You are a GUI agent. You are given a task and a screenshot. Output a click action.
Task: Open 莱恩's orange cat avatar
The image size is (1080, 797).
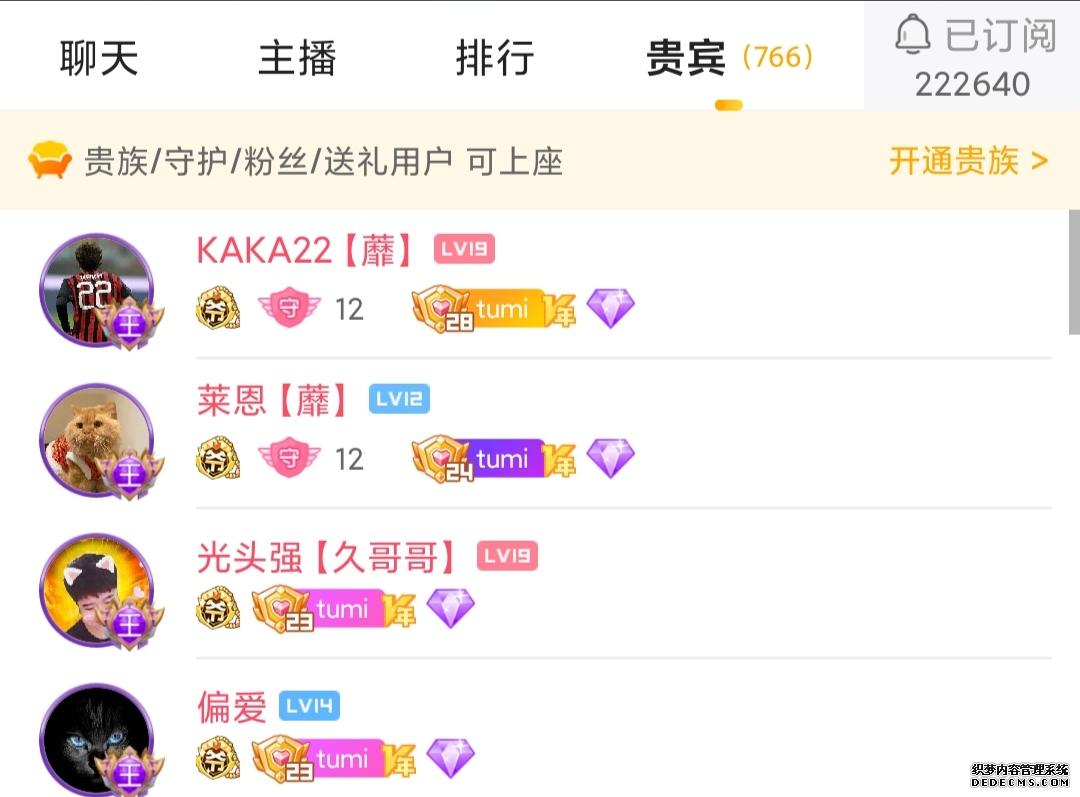click(x=97, y=440)
